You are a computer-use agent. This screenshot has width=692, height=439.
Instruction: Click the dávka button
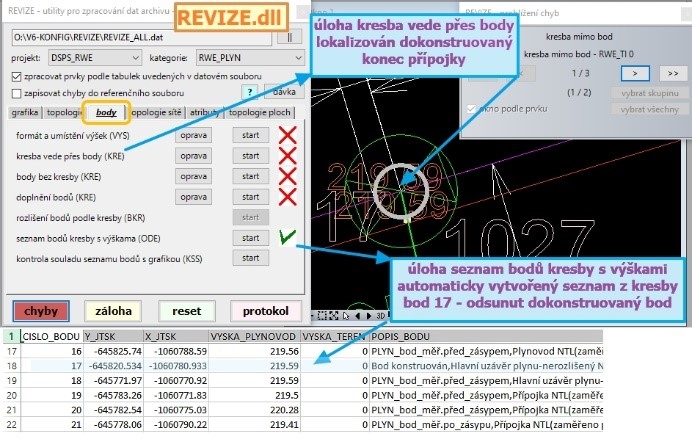click(x=284, y=92)
